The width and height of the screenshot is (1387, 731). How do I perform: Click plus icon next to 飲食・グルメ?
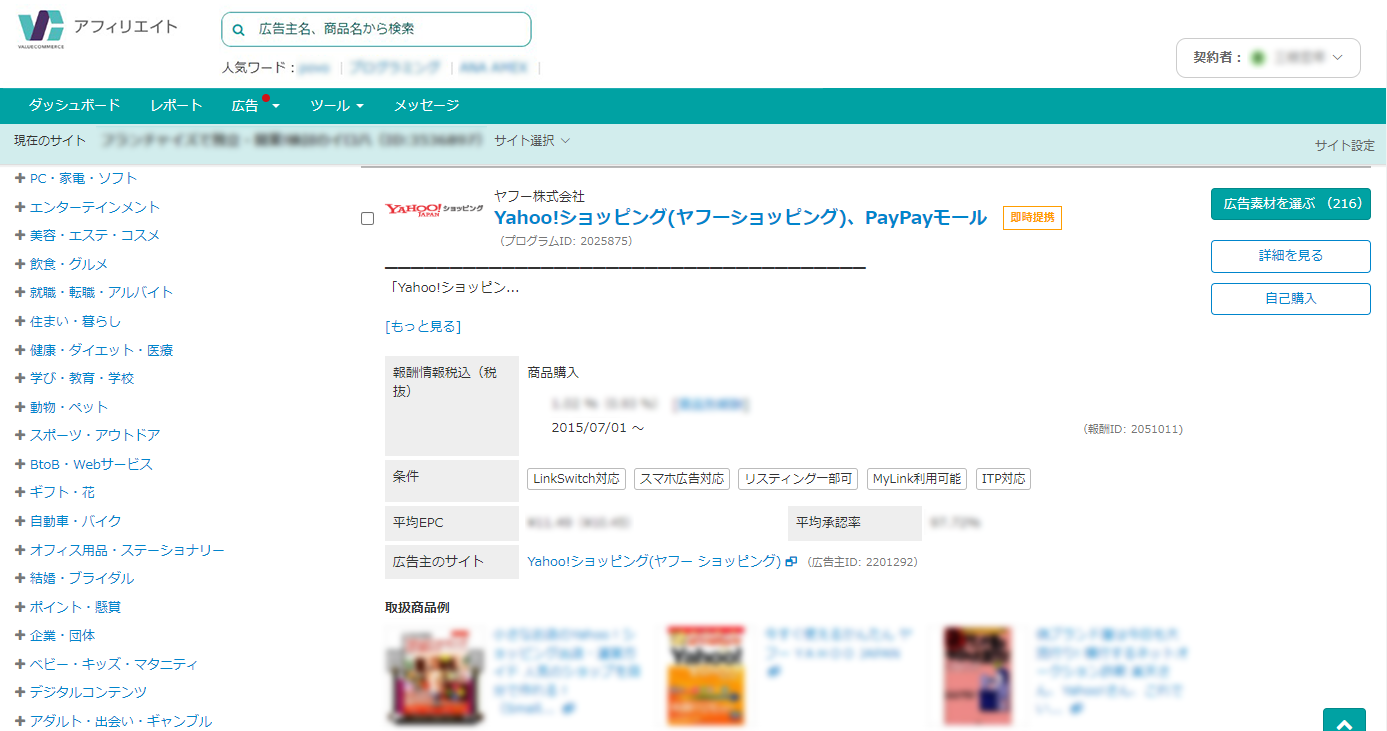coord(20,264)
